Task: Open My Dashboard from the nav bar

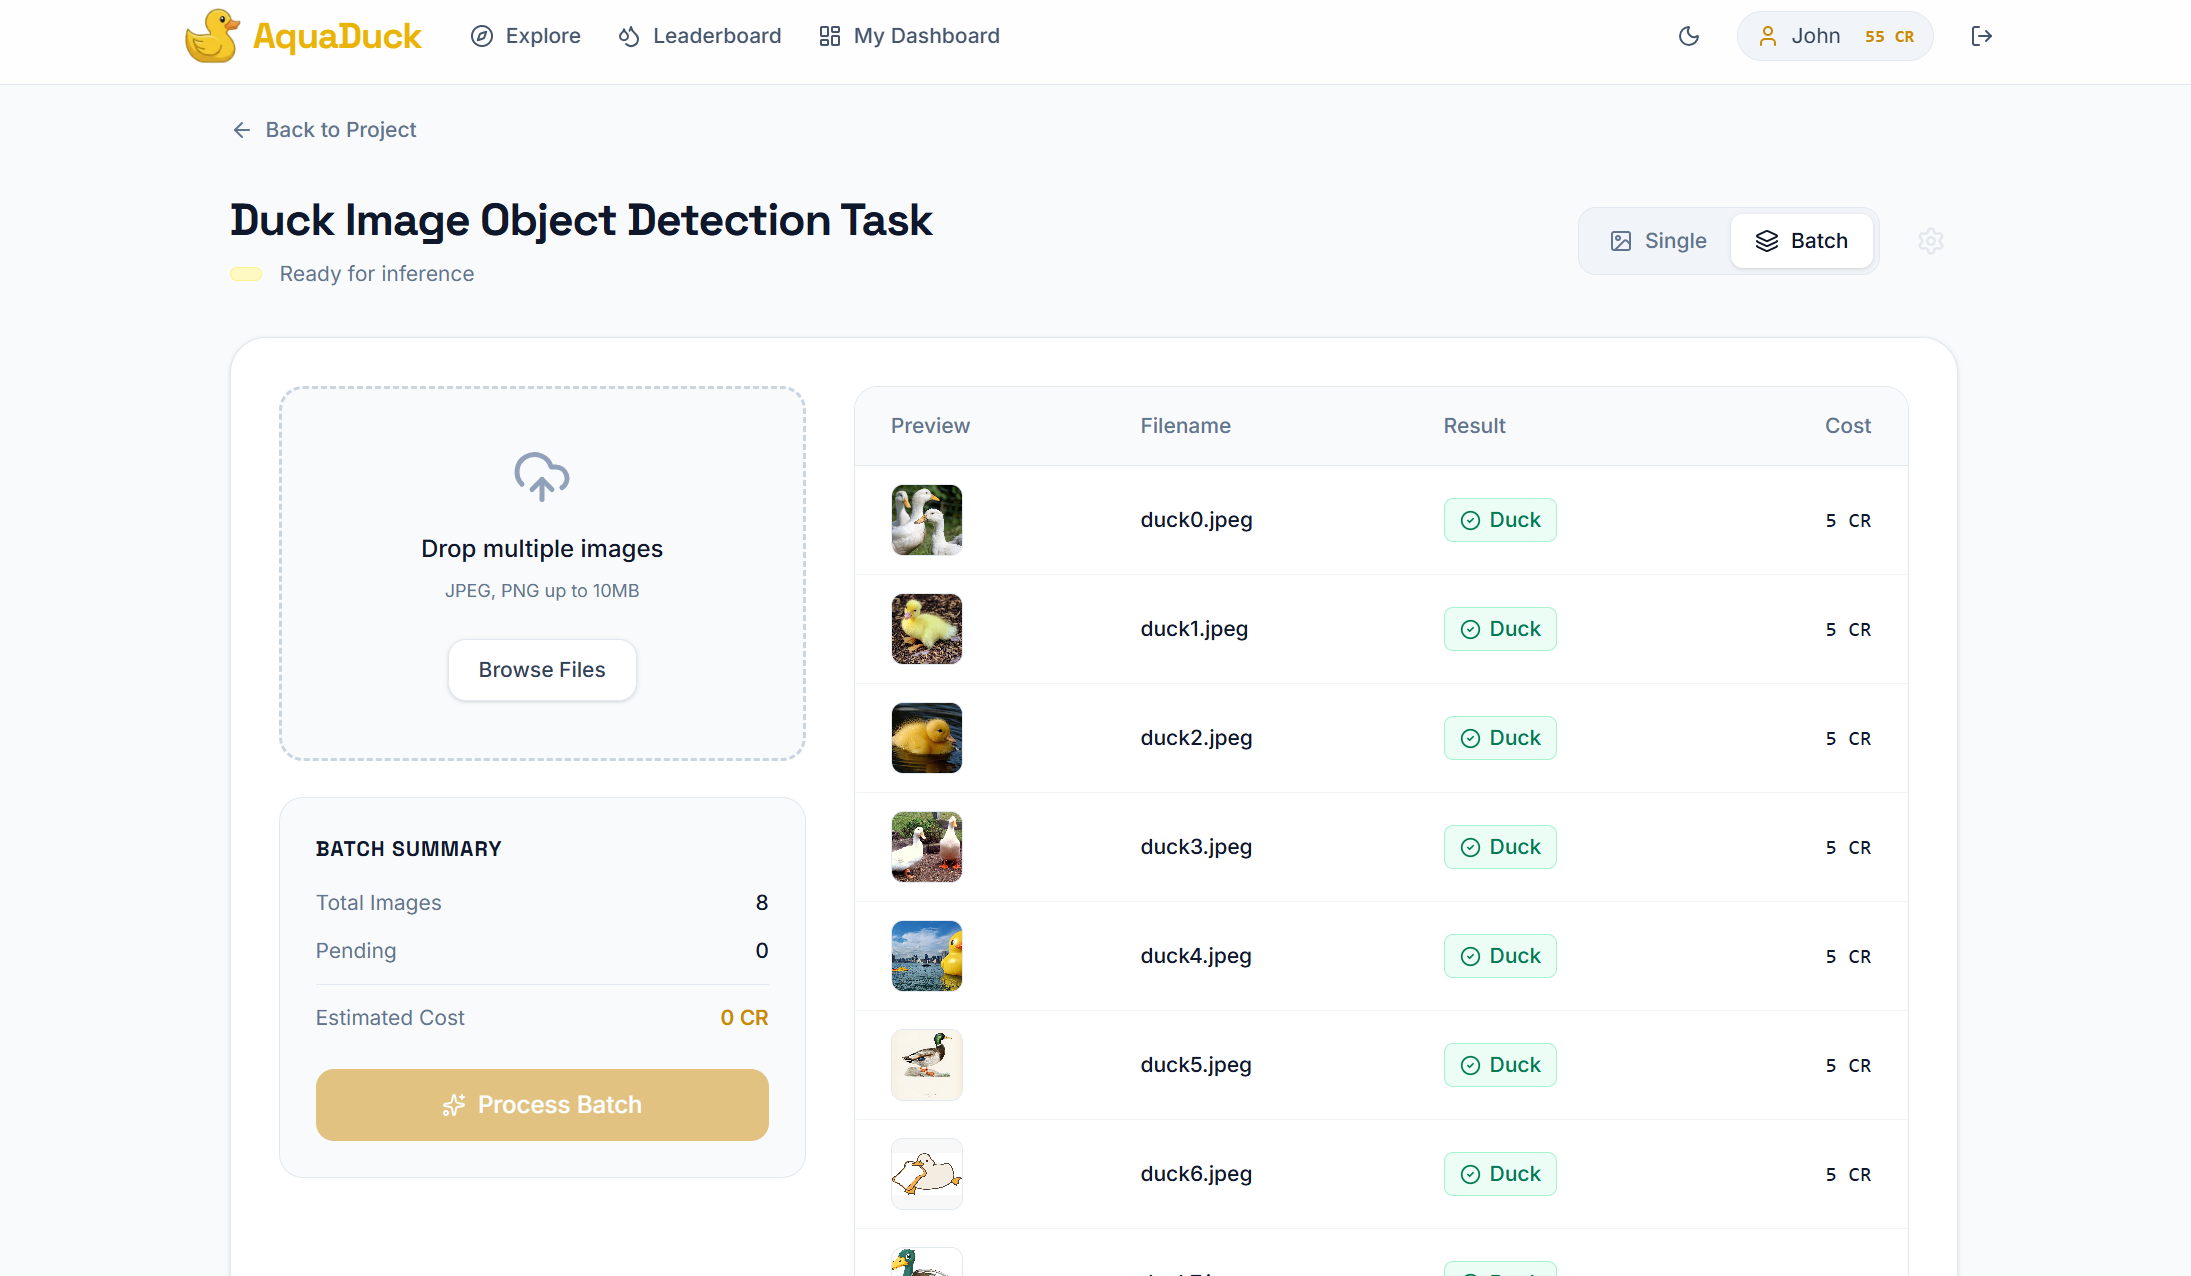Action: click(909, 36)
